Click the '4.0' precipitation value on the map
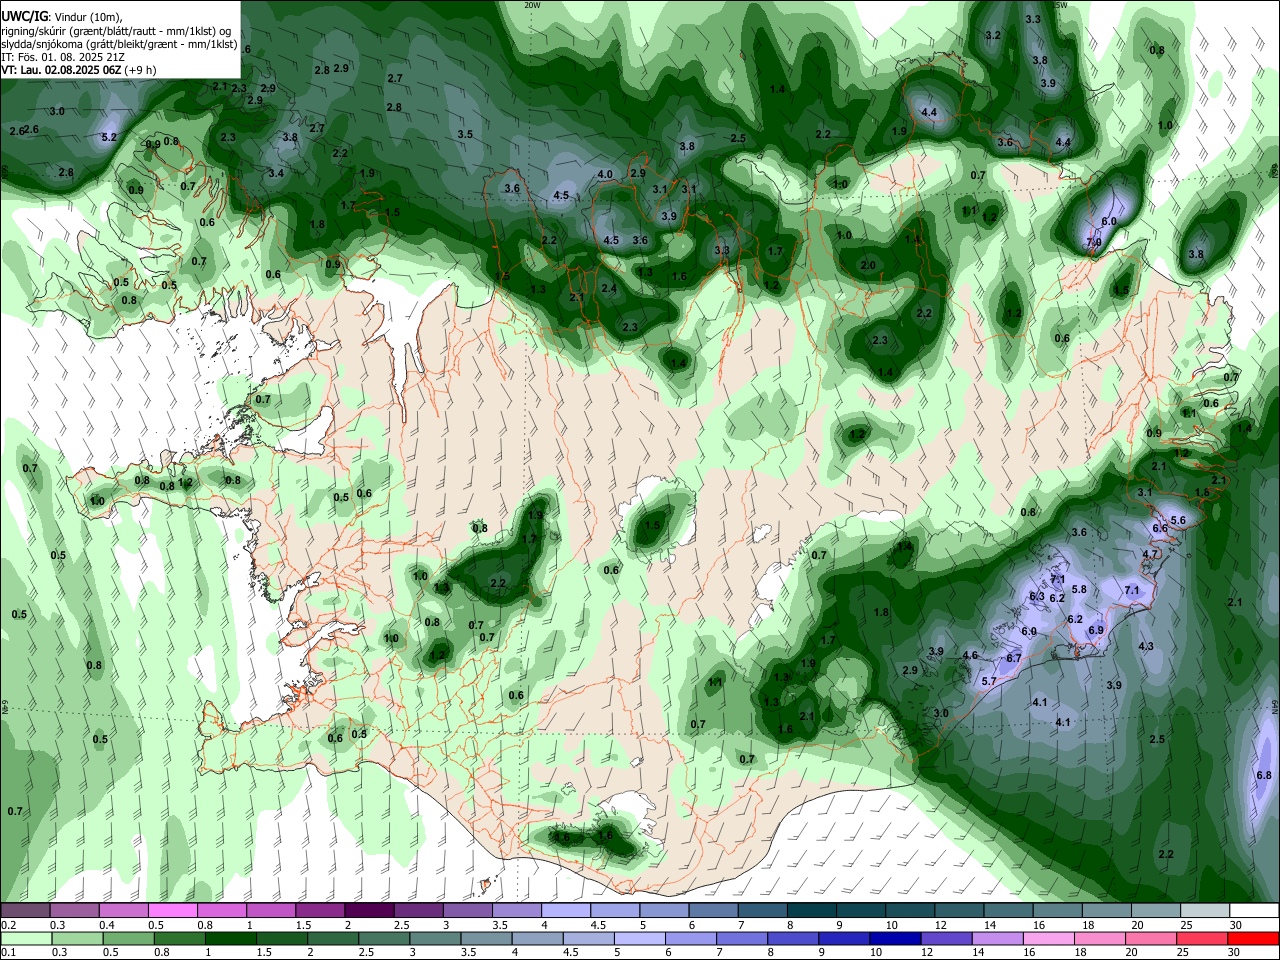1280x960 pixels. click(x=605, y=175)
